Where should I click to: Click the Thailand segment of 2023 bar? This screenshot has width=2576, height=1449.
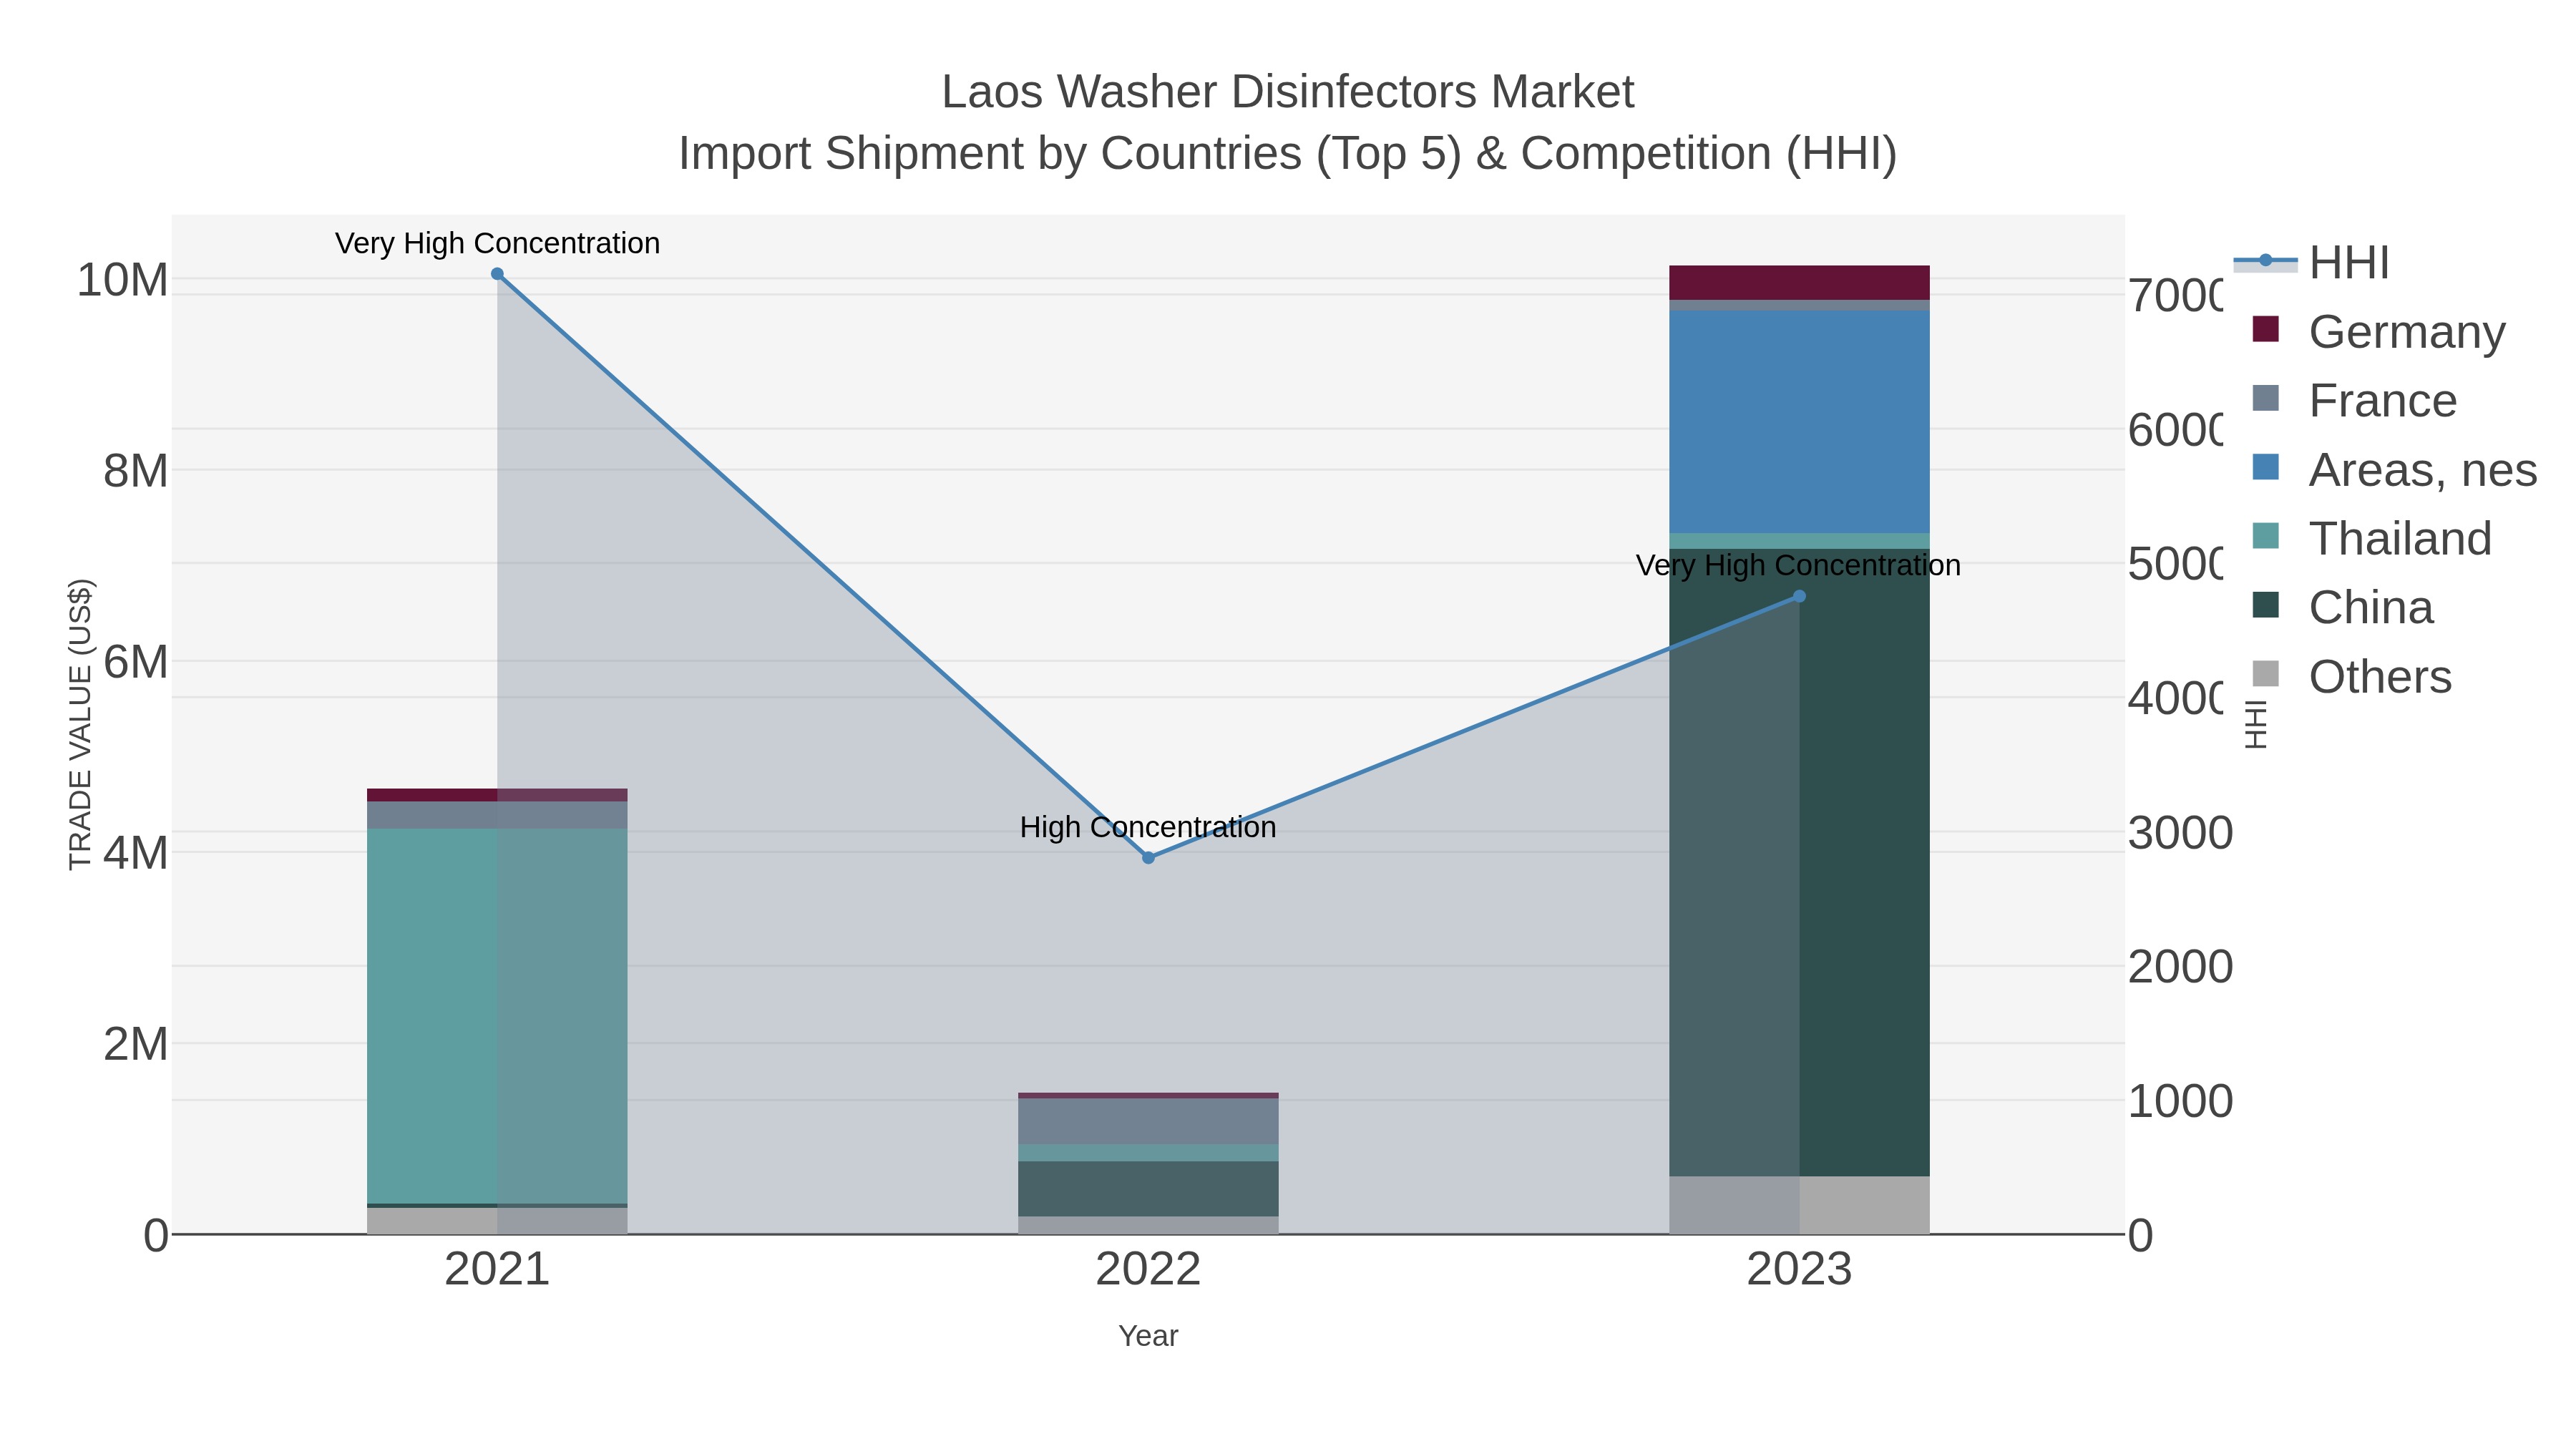tap(1799, 541)
